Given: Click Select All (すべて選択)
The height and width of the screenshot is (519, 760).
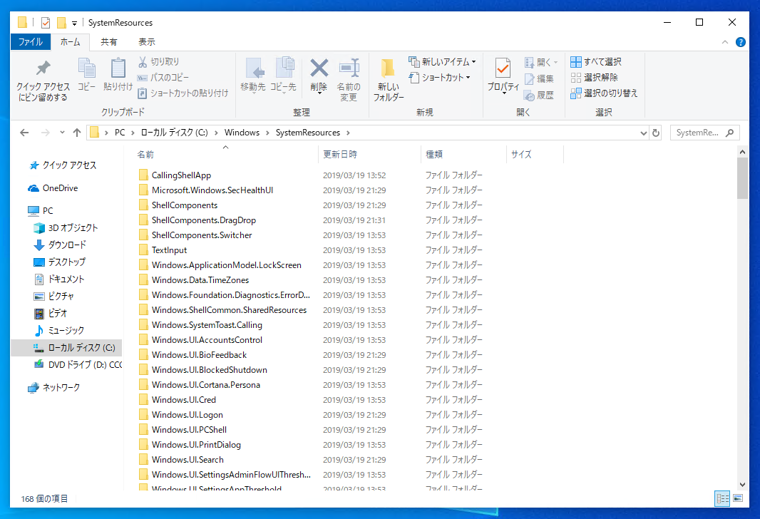Looking at the screenshot, I should click(x=596, y=62).
